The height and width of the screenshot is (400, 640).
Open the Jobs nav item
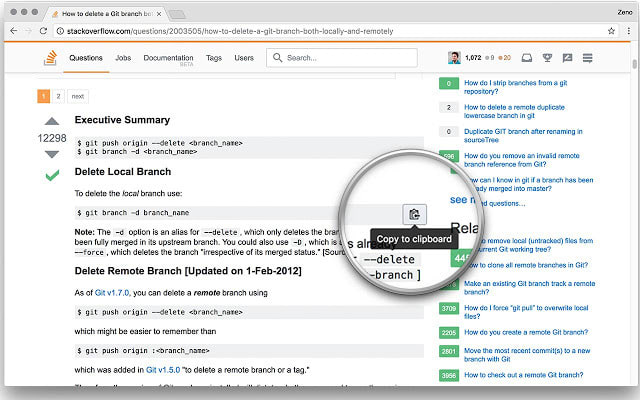tap(123, 58)
